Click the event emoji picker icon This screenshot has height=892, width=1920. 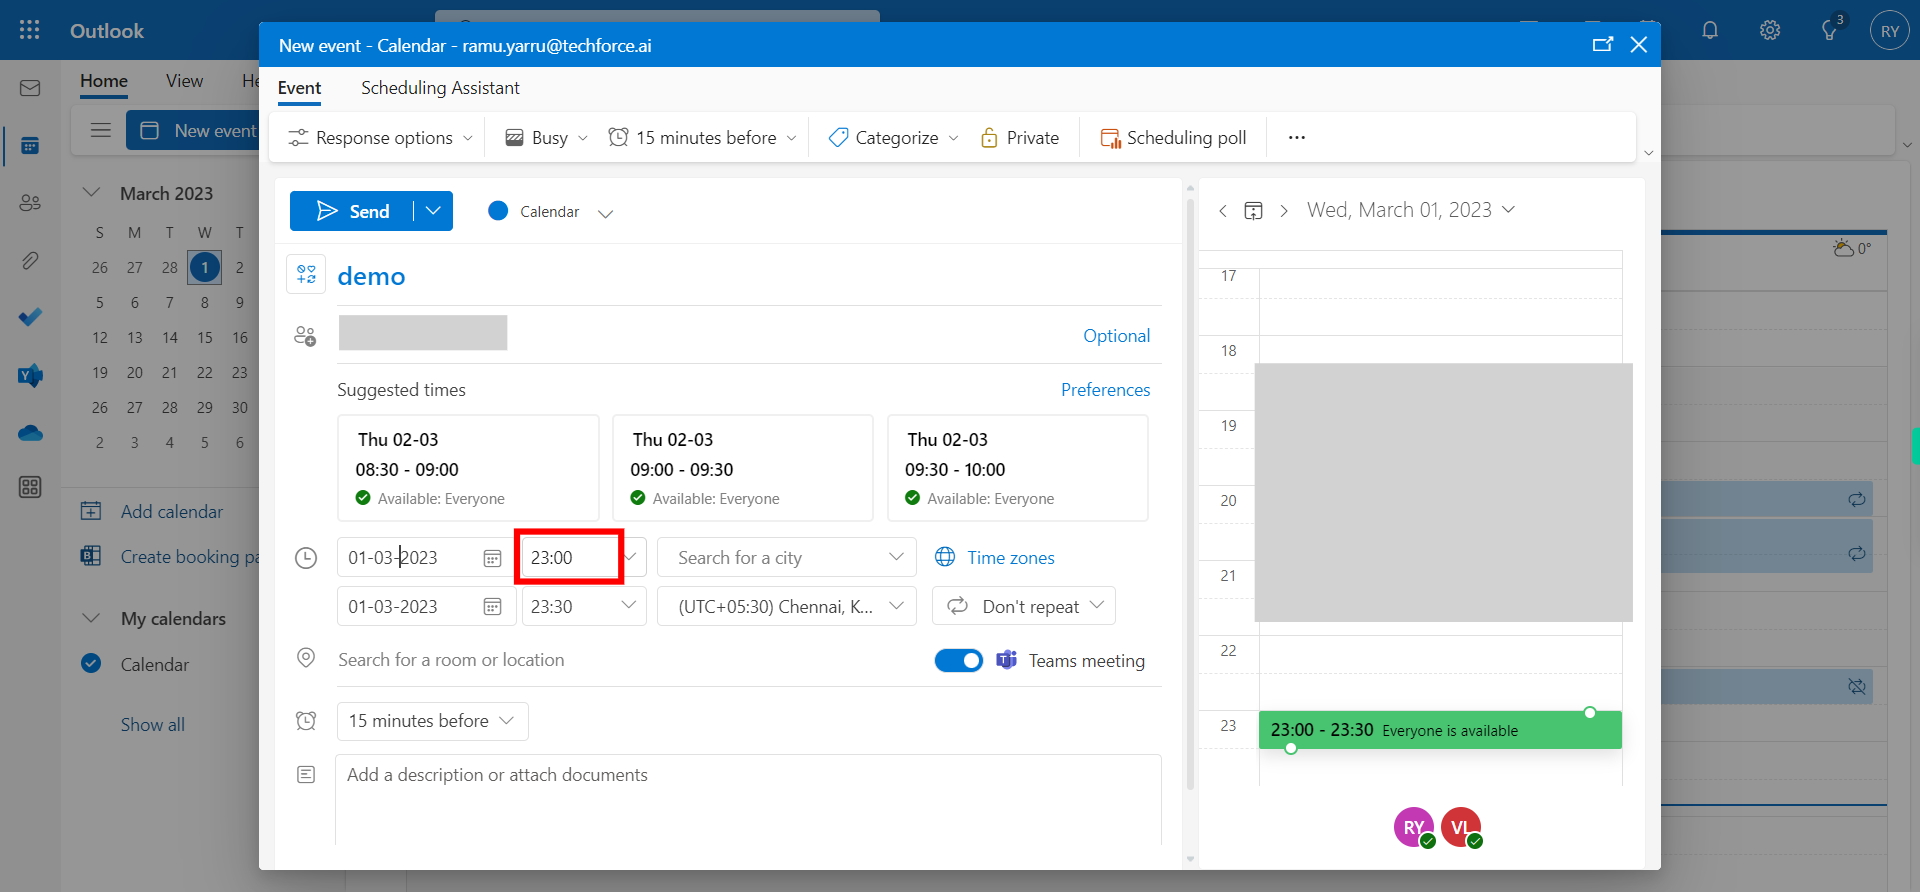(x=306, y=274)
